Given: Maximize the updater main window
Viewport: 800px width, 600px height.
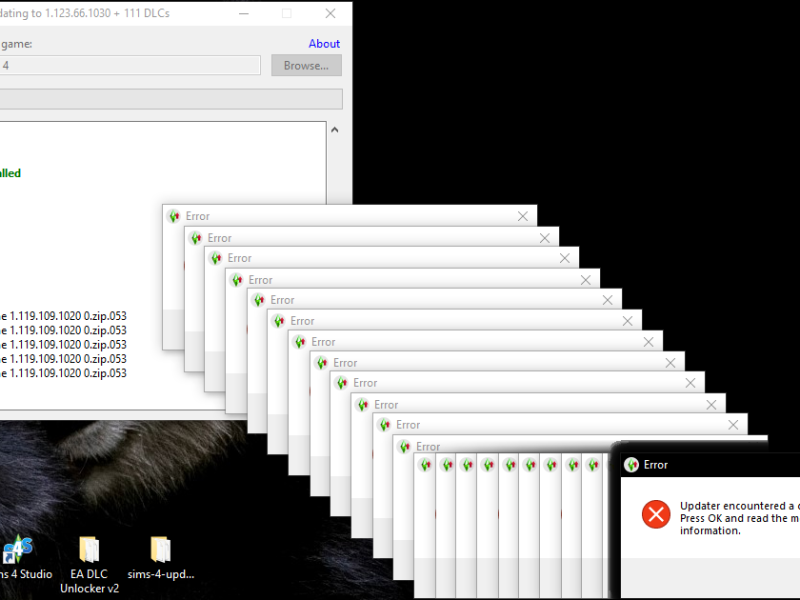Looking at the screenshot, I should [287, 14].
